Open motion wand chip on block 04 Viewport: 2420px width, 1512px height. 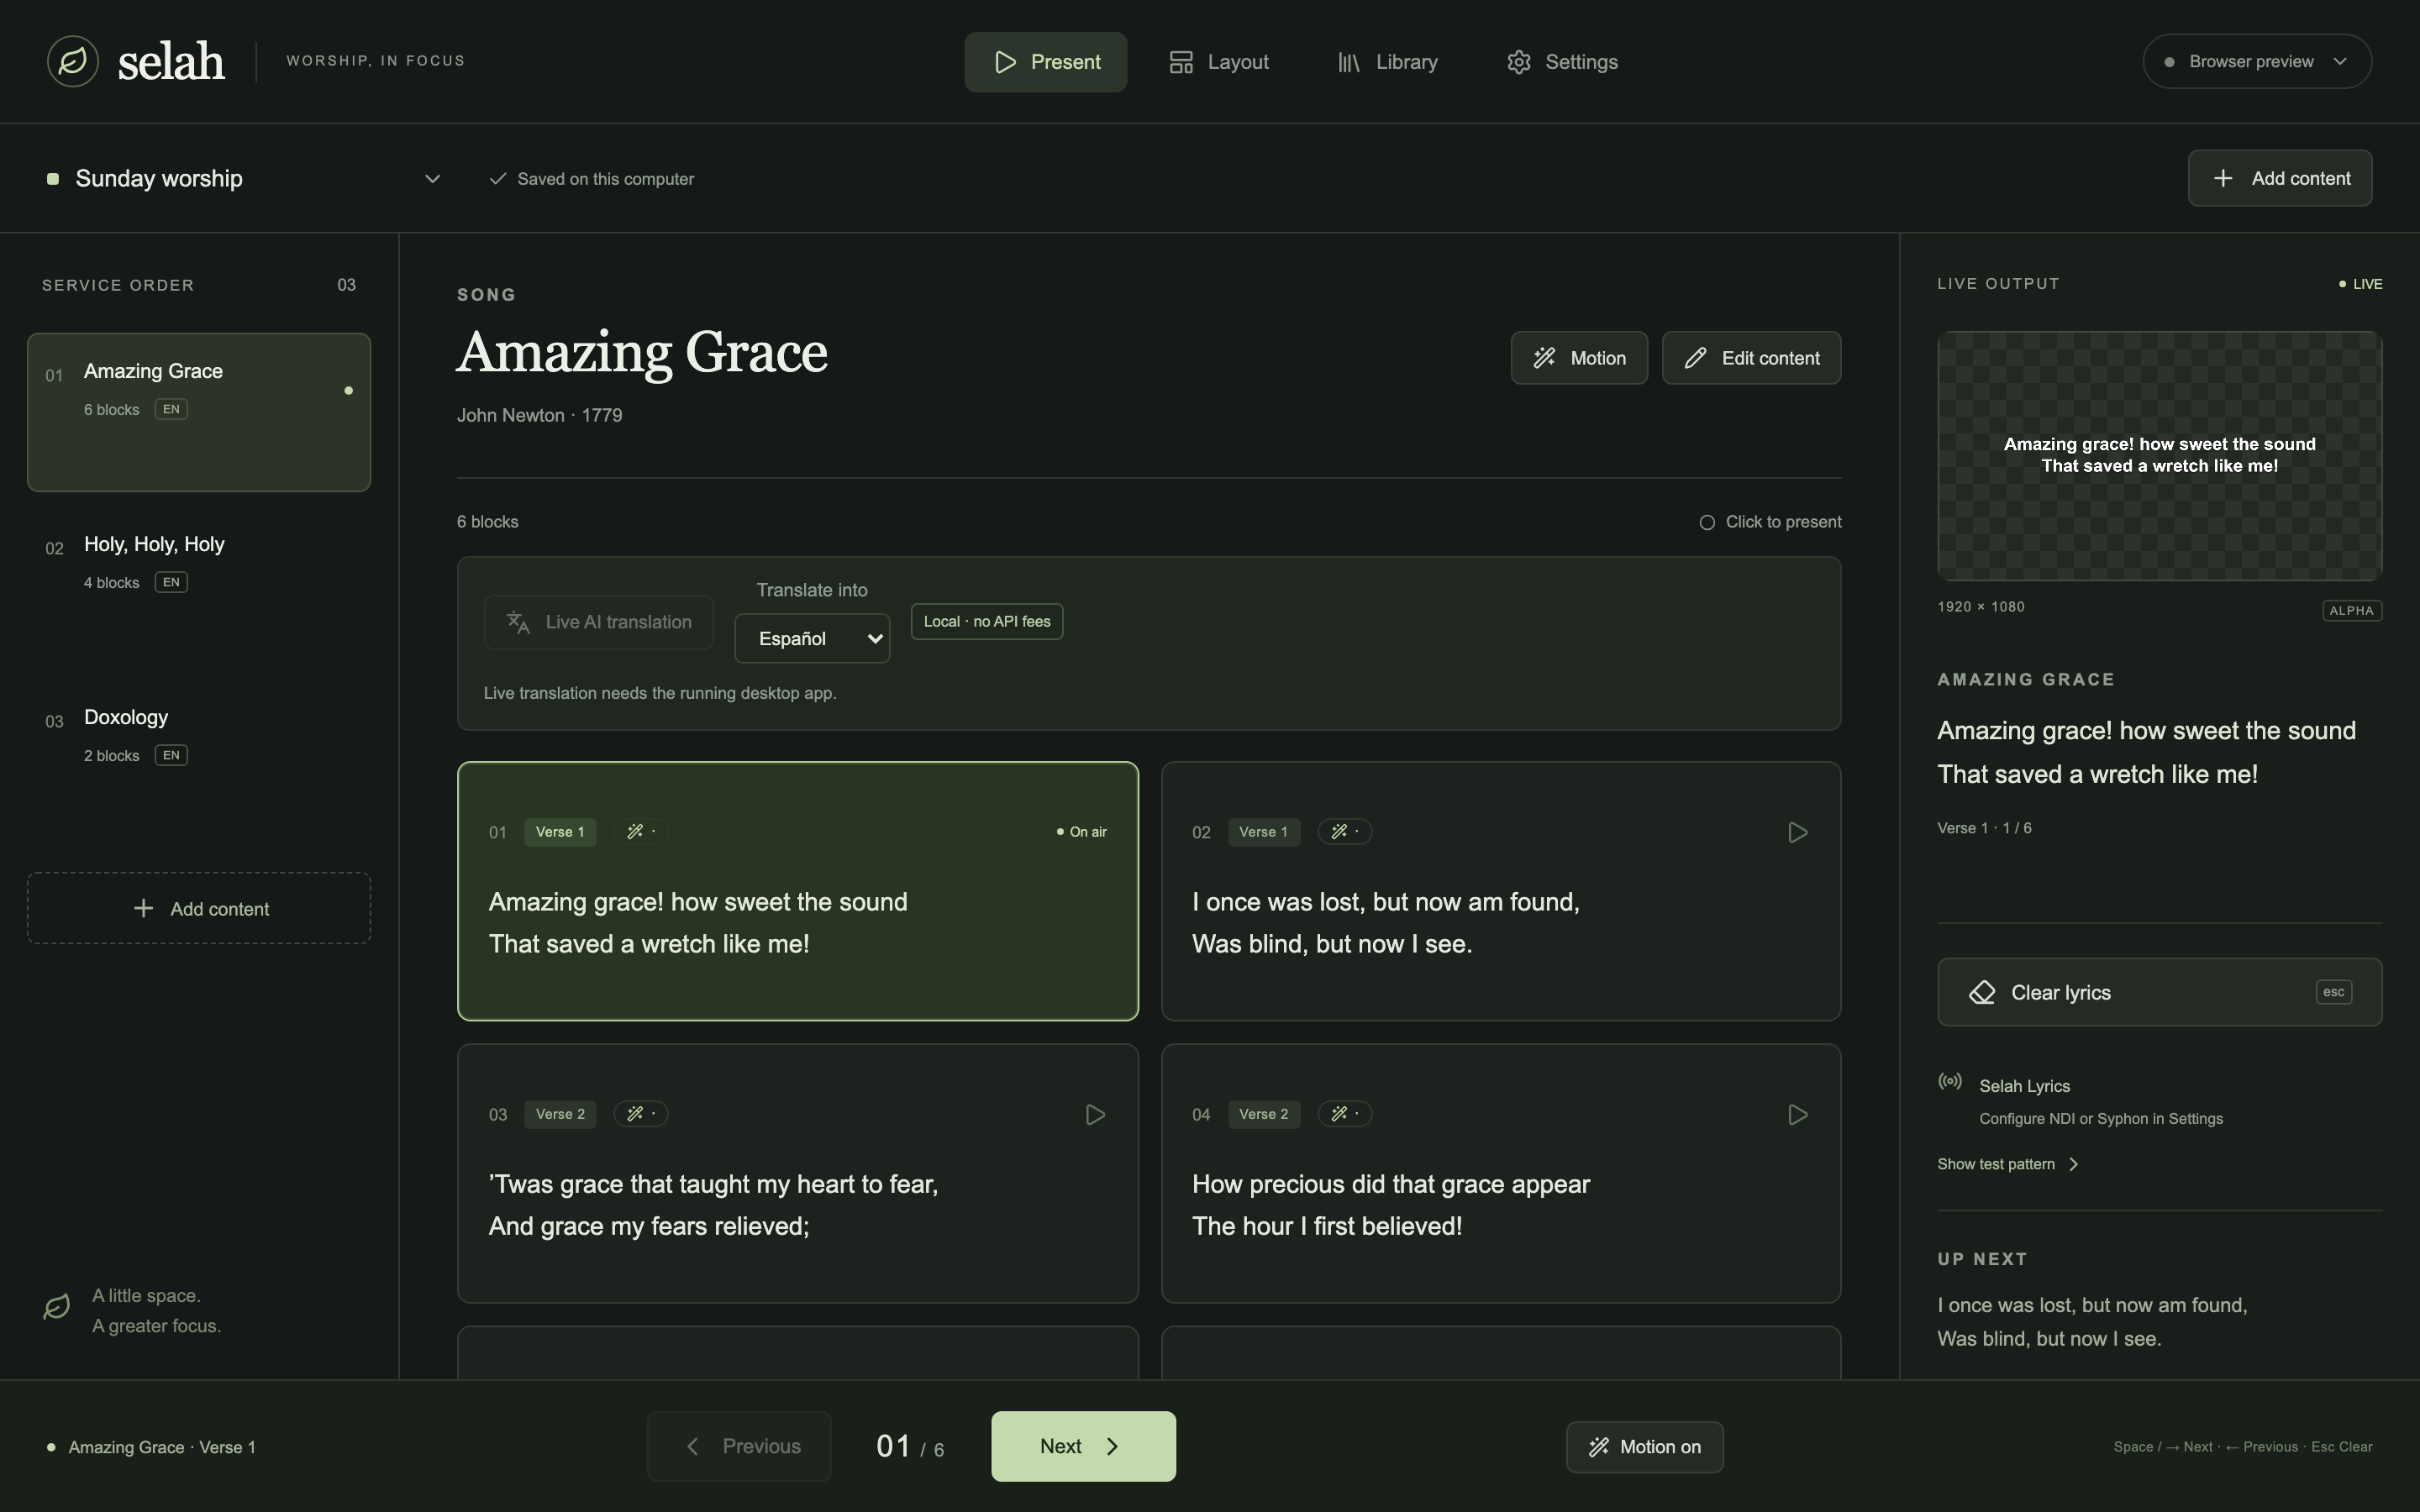(x=1345, y=1114)
